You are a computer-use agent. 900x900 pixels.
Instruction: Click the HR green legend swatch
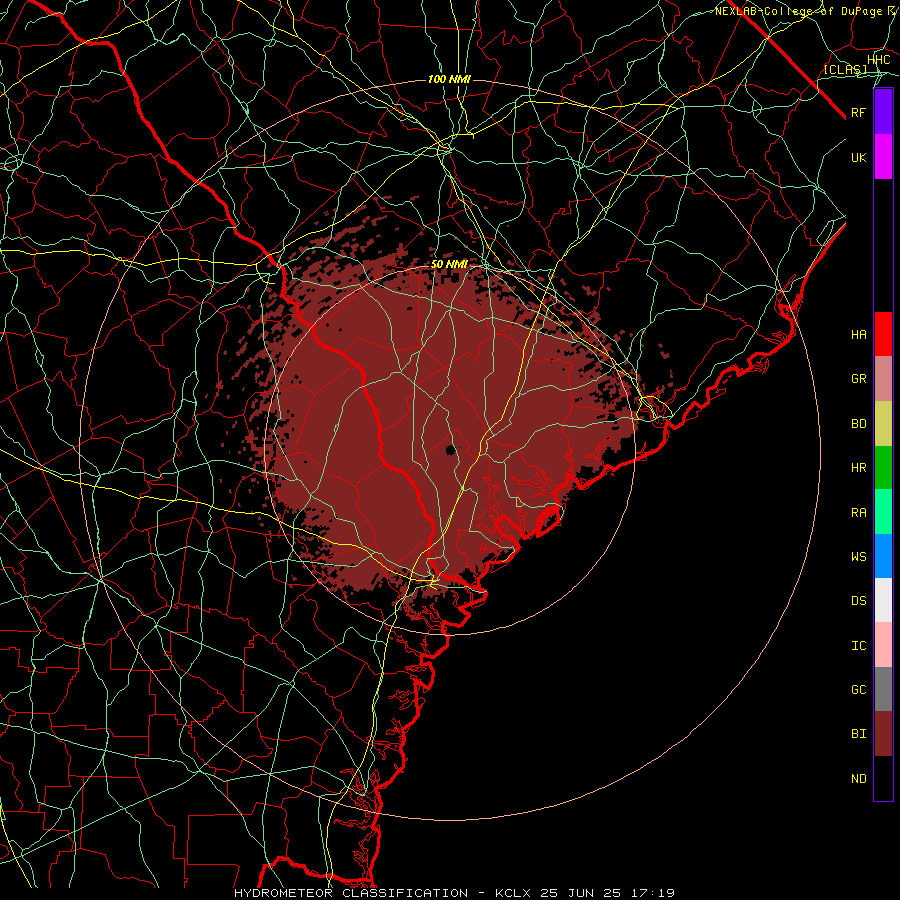point(883,468)
